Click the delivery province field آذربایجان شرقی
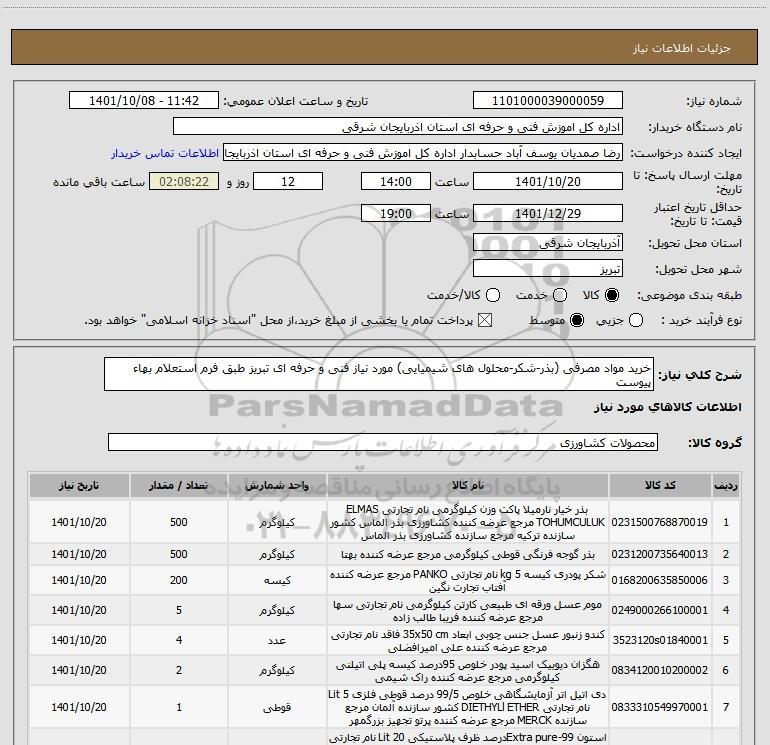This screenshot has height=745, width=770. (548, 243)
